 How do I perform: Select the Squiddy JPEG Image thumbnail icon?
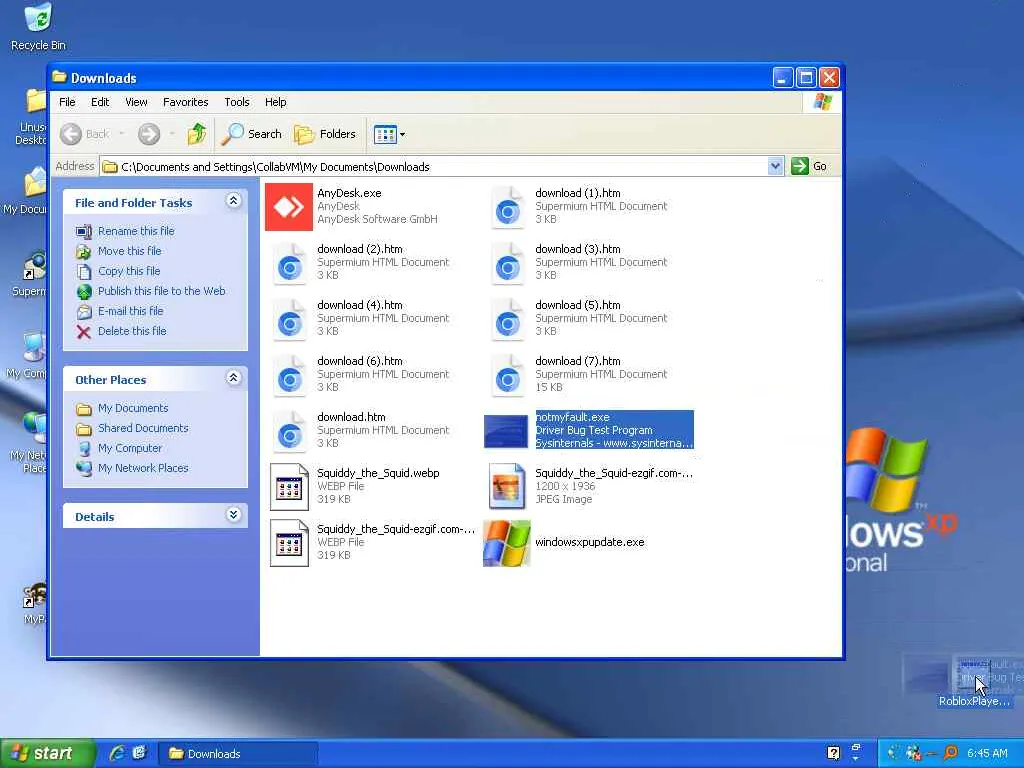[507, 487]
